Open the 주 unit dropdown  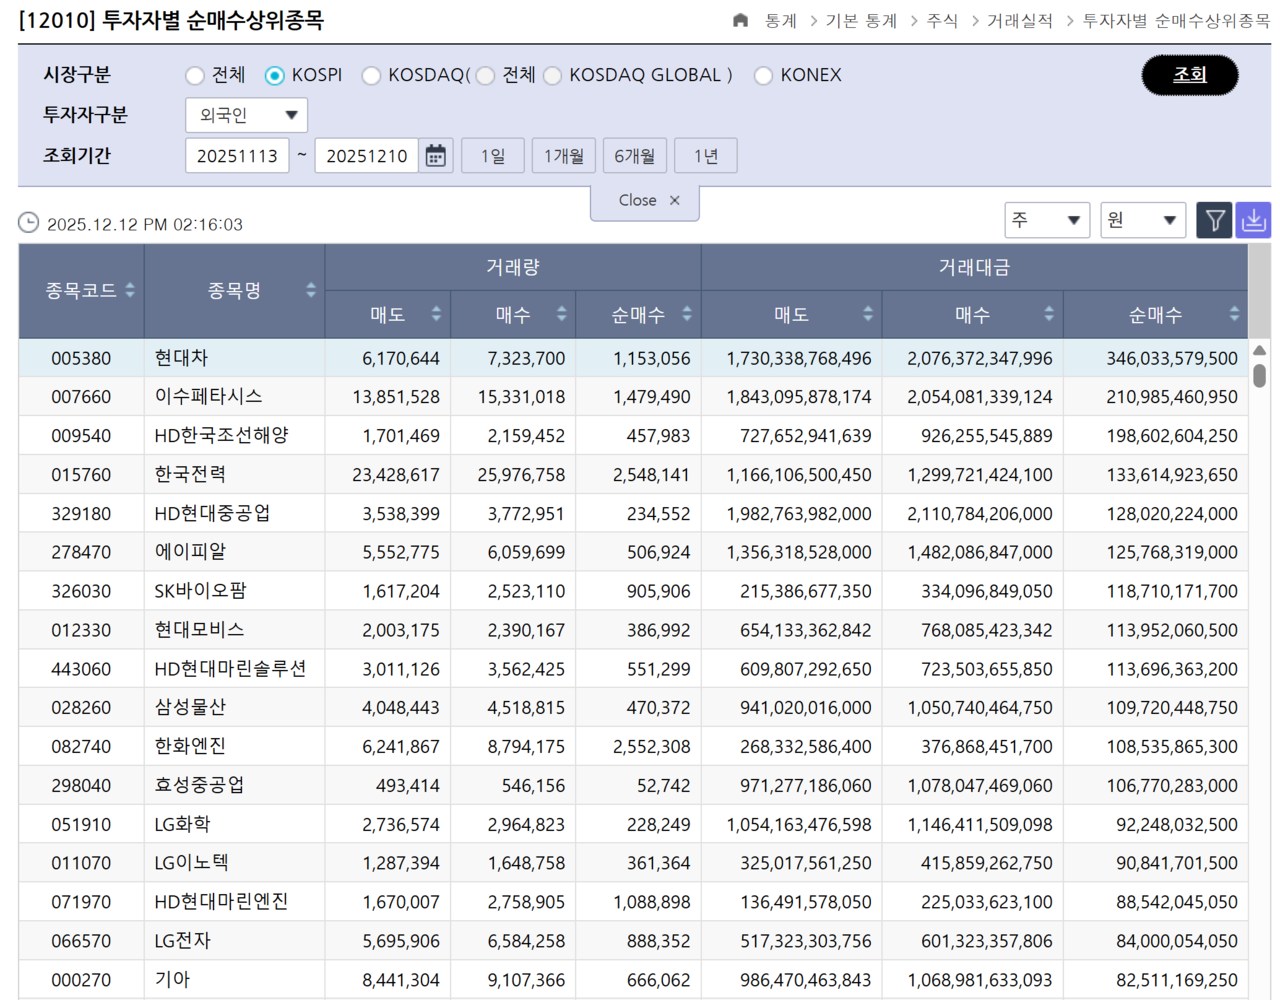1047,220
